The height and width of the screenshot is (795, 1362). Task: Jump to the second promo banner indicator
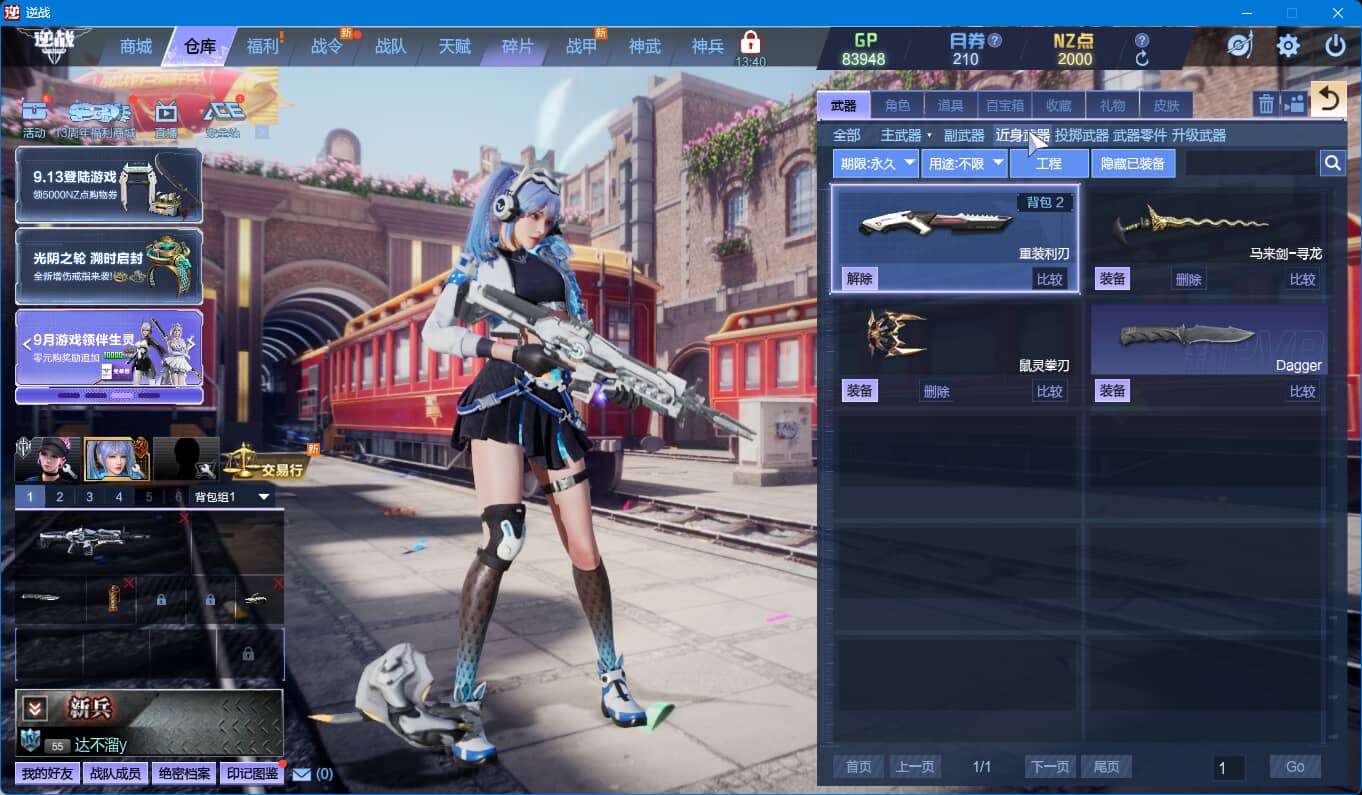[98, 395]
